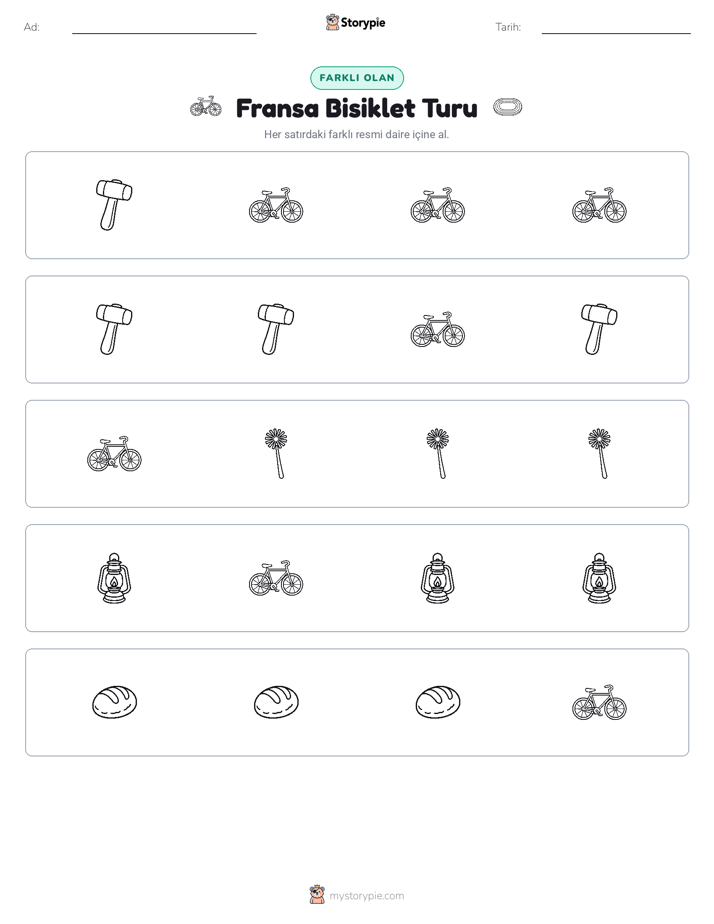Click the last bicycle in the first row
The height and width of the screenshot is (924, 714).
(x=600, y=205)
